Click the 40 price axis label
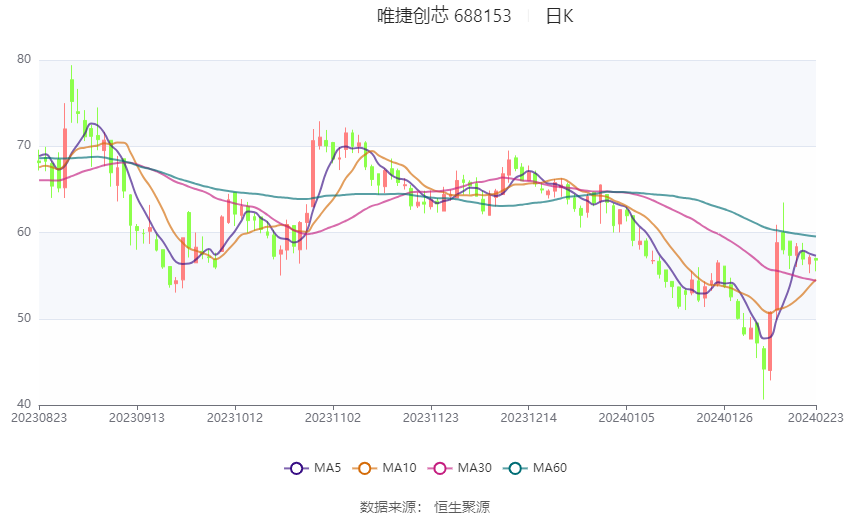Screen dimensions: 850x517 (24, 404)
